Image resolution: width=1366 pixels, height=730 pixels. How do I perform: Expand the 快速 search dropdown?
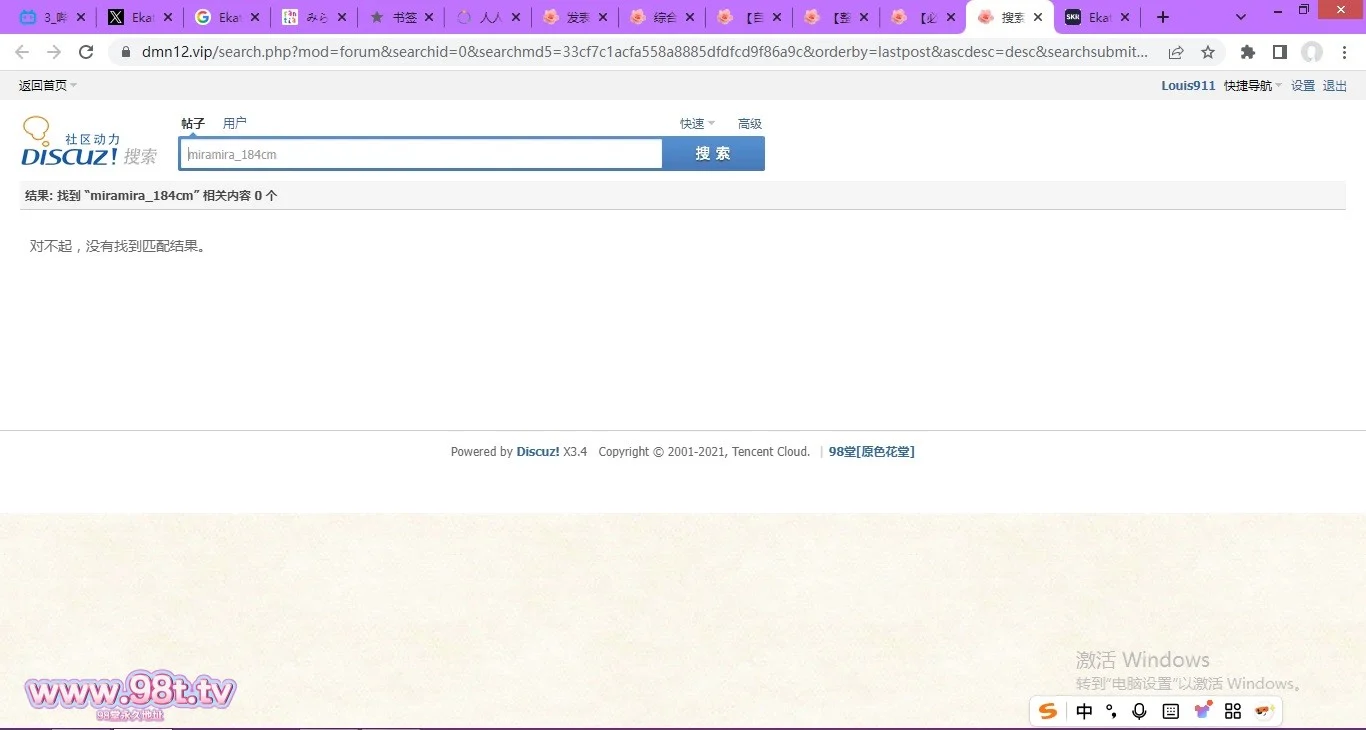(x=697, y=124)
